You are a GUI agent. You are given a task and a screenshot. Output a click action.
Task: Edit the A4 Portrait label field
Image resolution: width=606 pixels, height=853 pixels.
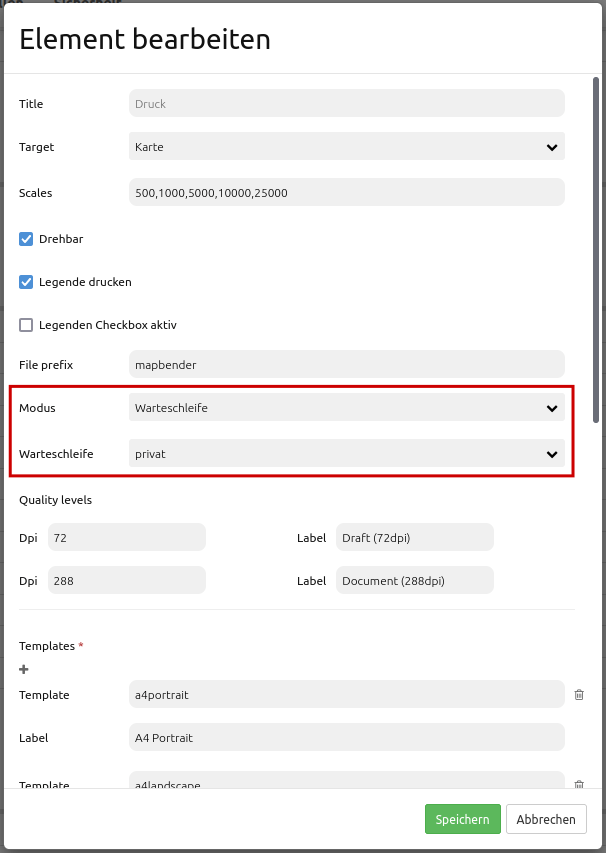tap(346, 738)
